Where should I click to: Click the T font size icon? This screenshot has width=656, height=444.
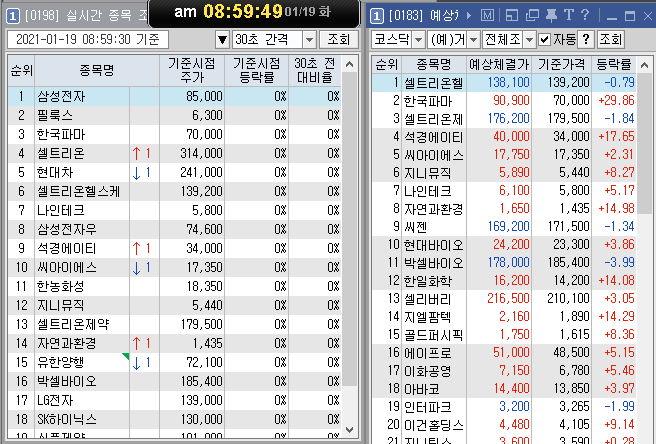[x=569, y=15]
